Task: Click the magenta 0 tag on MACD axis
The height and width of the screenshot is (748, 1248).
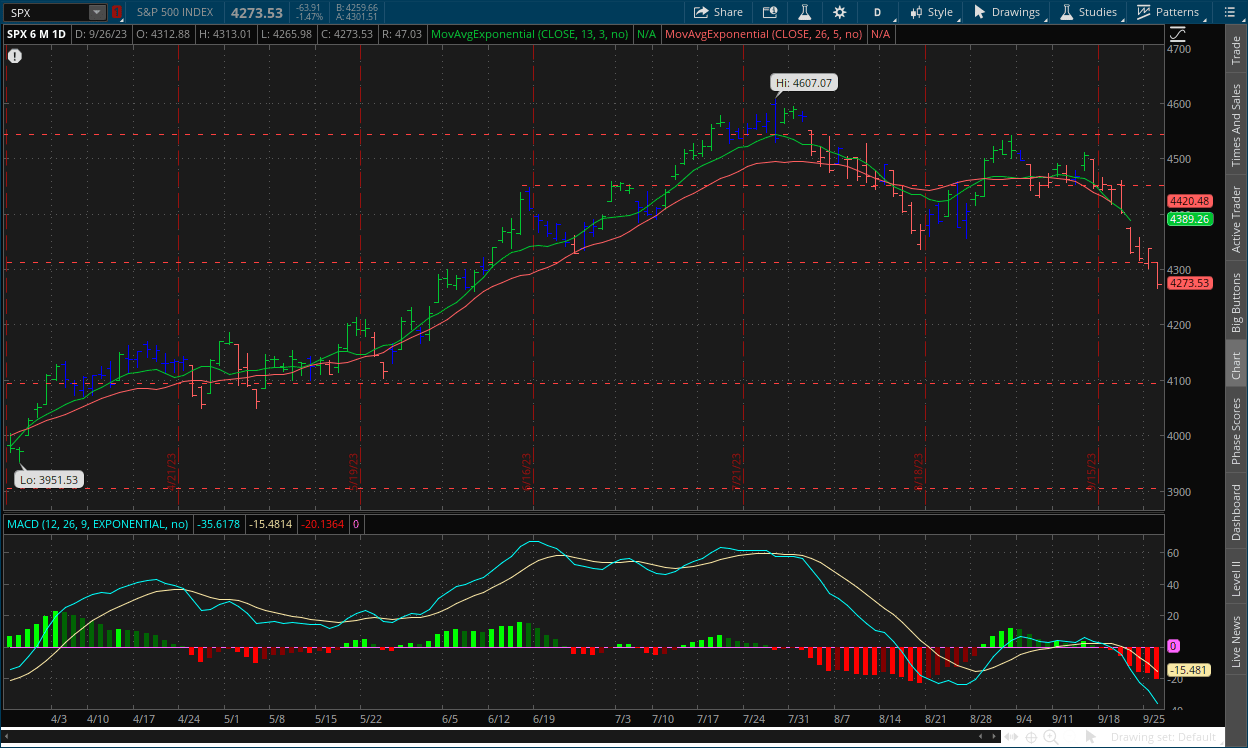Action: 1174,646
